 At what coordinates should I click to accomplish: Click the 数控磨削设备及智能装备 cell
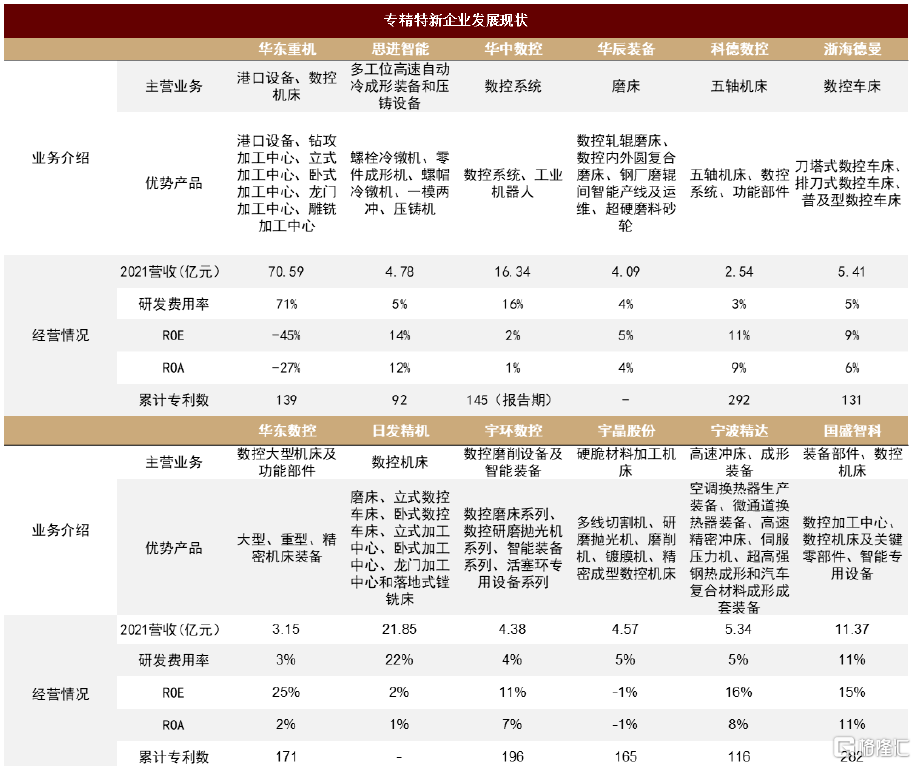tap(513, 463)
